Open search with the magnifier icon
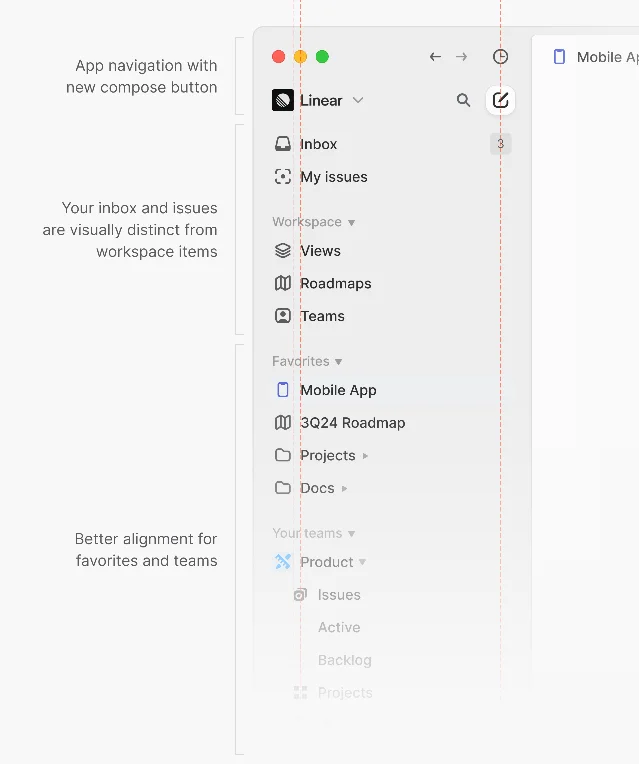 pyautogui.click(x=463, y=100)
